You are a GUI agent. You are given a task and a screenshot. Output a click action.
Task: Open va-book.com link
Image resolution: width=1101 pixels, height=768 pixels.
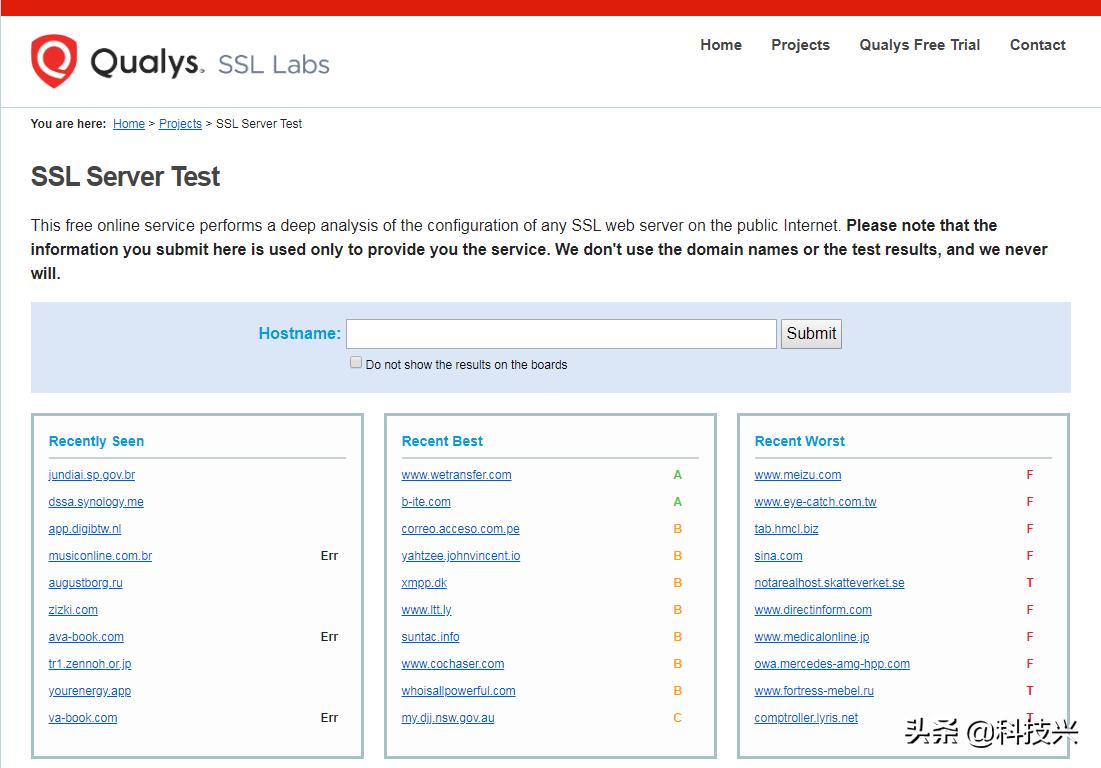(x=82, y=717)
